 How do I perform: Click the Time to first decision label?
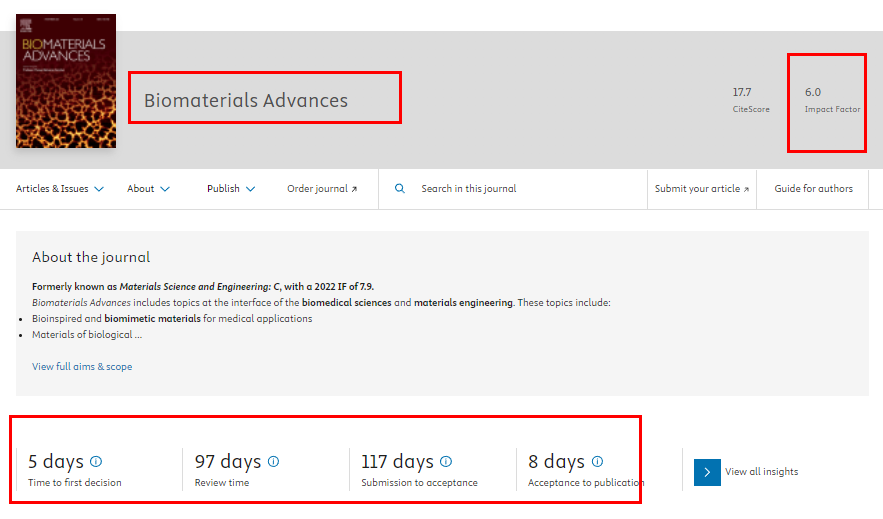point(75,482)
